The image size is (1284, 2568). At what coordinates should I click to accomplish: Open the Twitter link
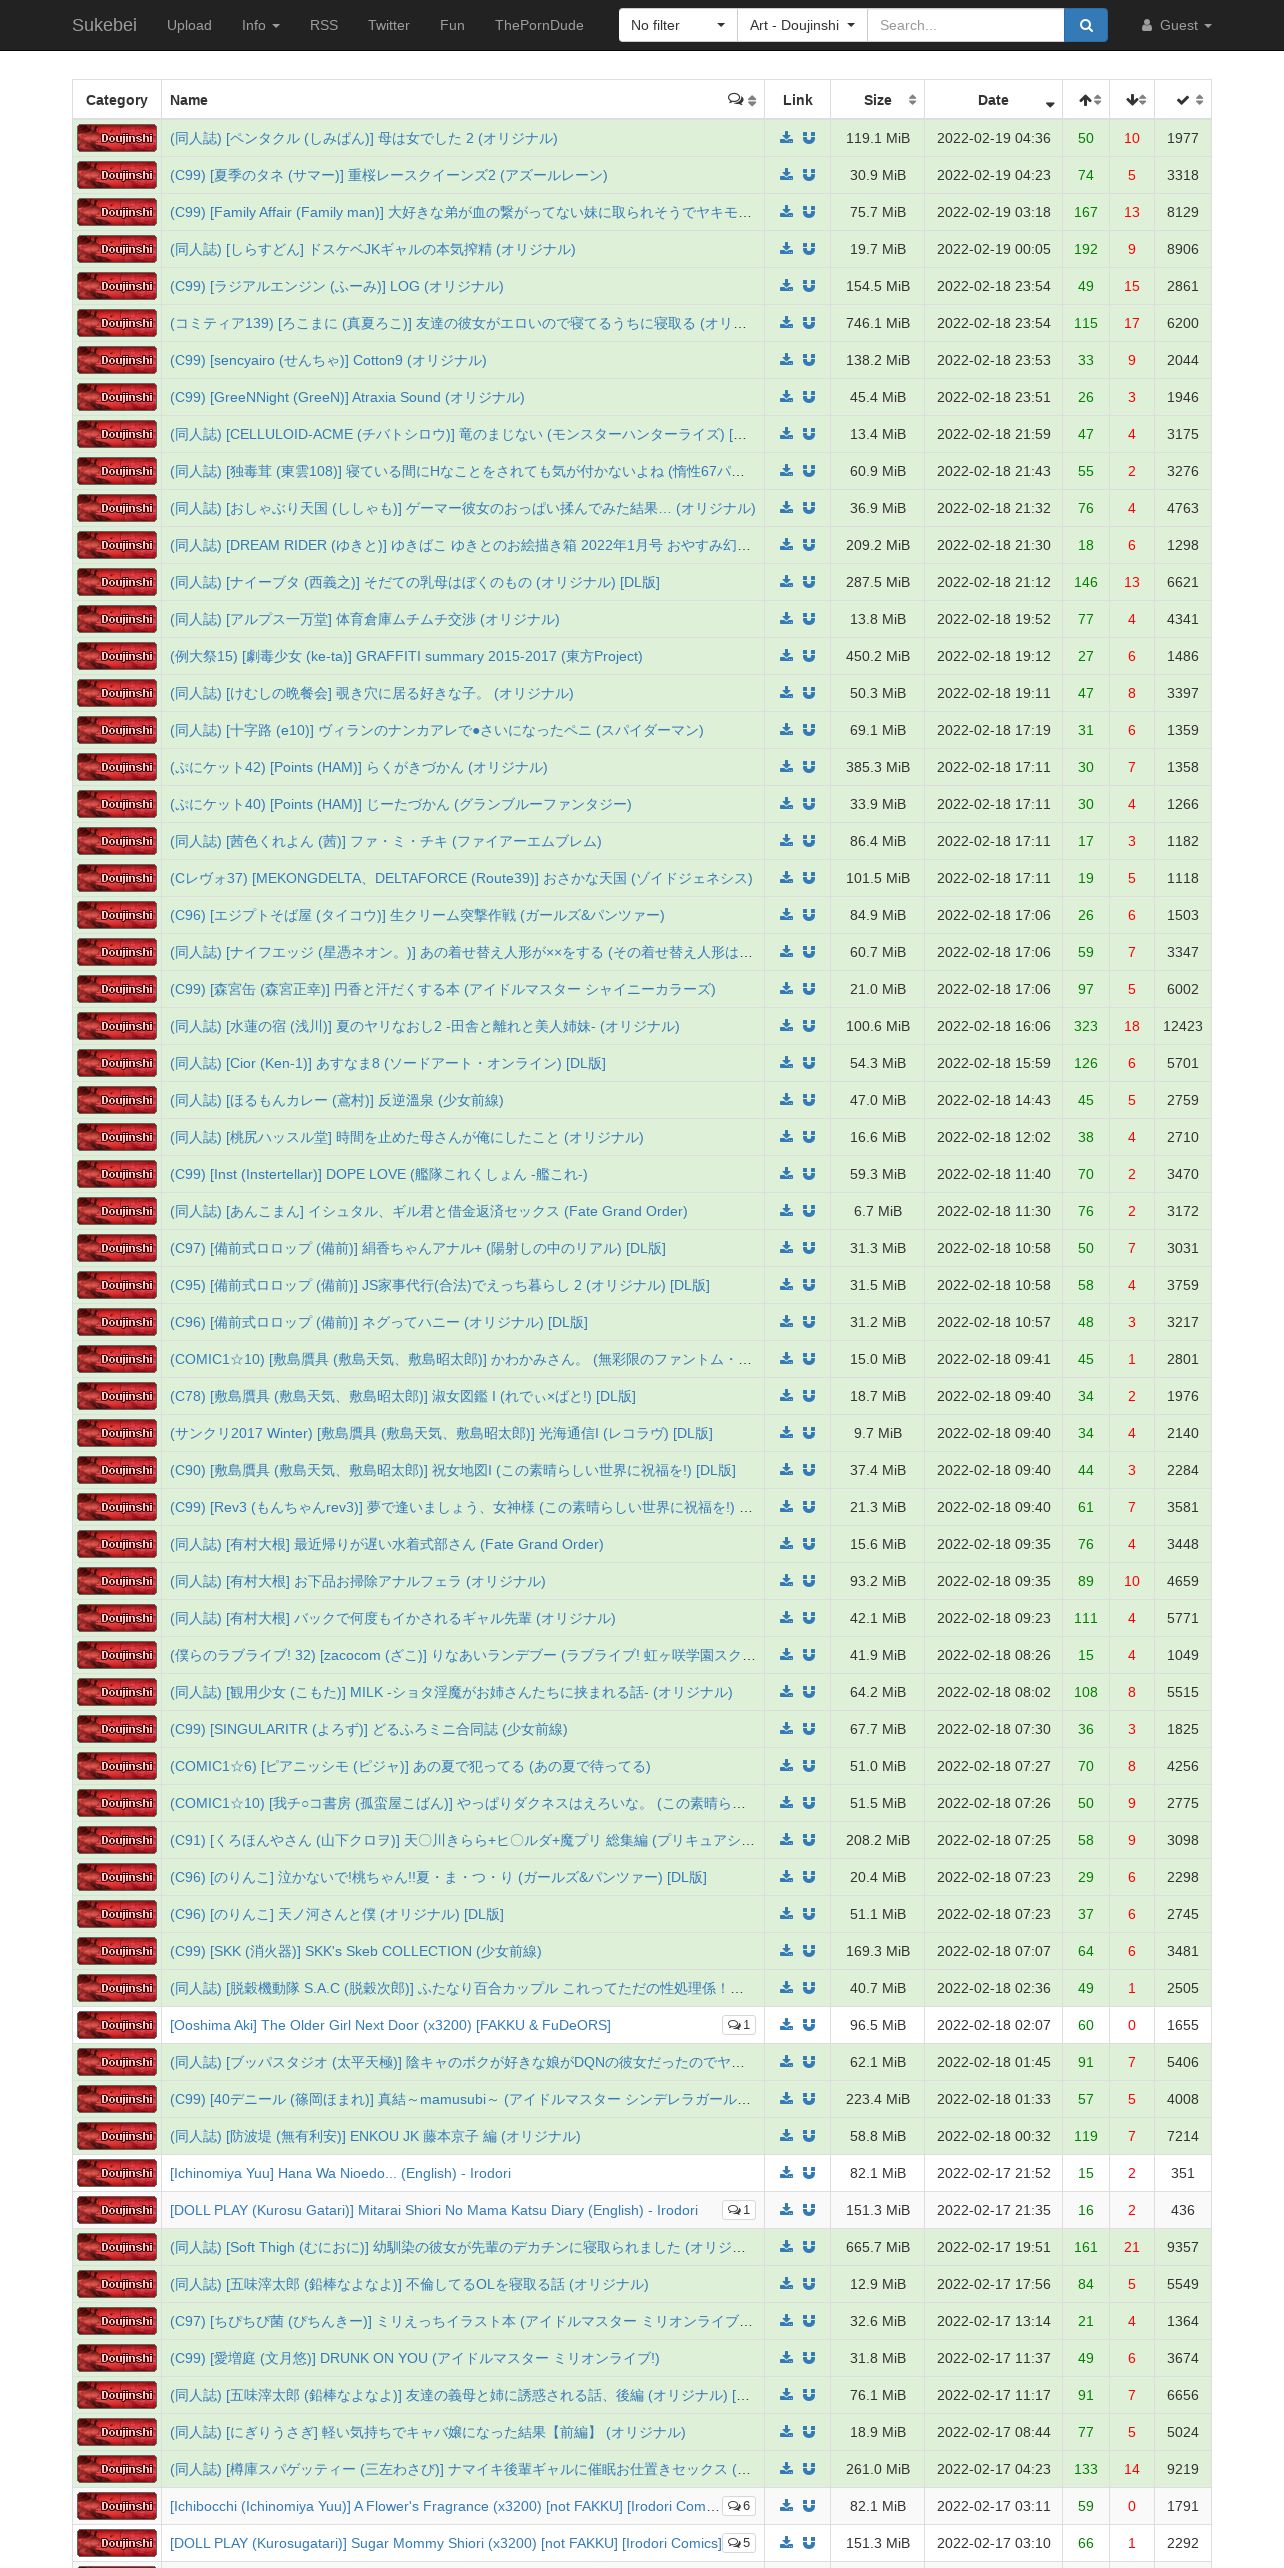(389, 25)
